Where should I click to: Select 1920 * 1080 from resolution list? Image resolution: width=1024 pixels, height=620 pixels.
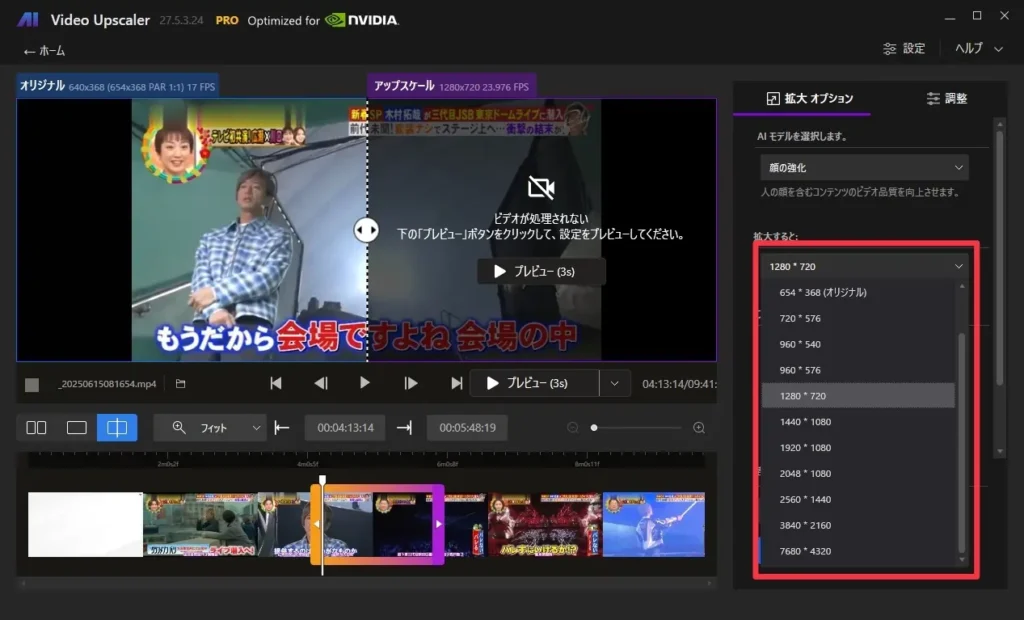click(x=805, y=448)
